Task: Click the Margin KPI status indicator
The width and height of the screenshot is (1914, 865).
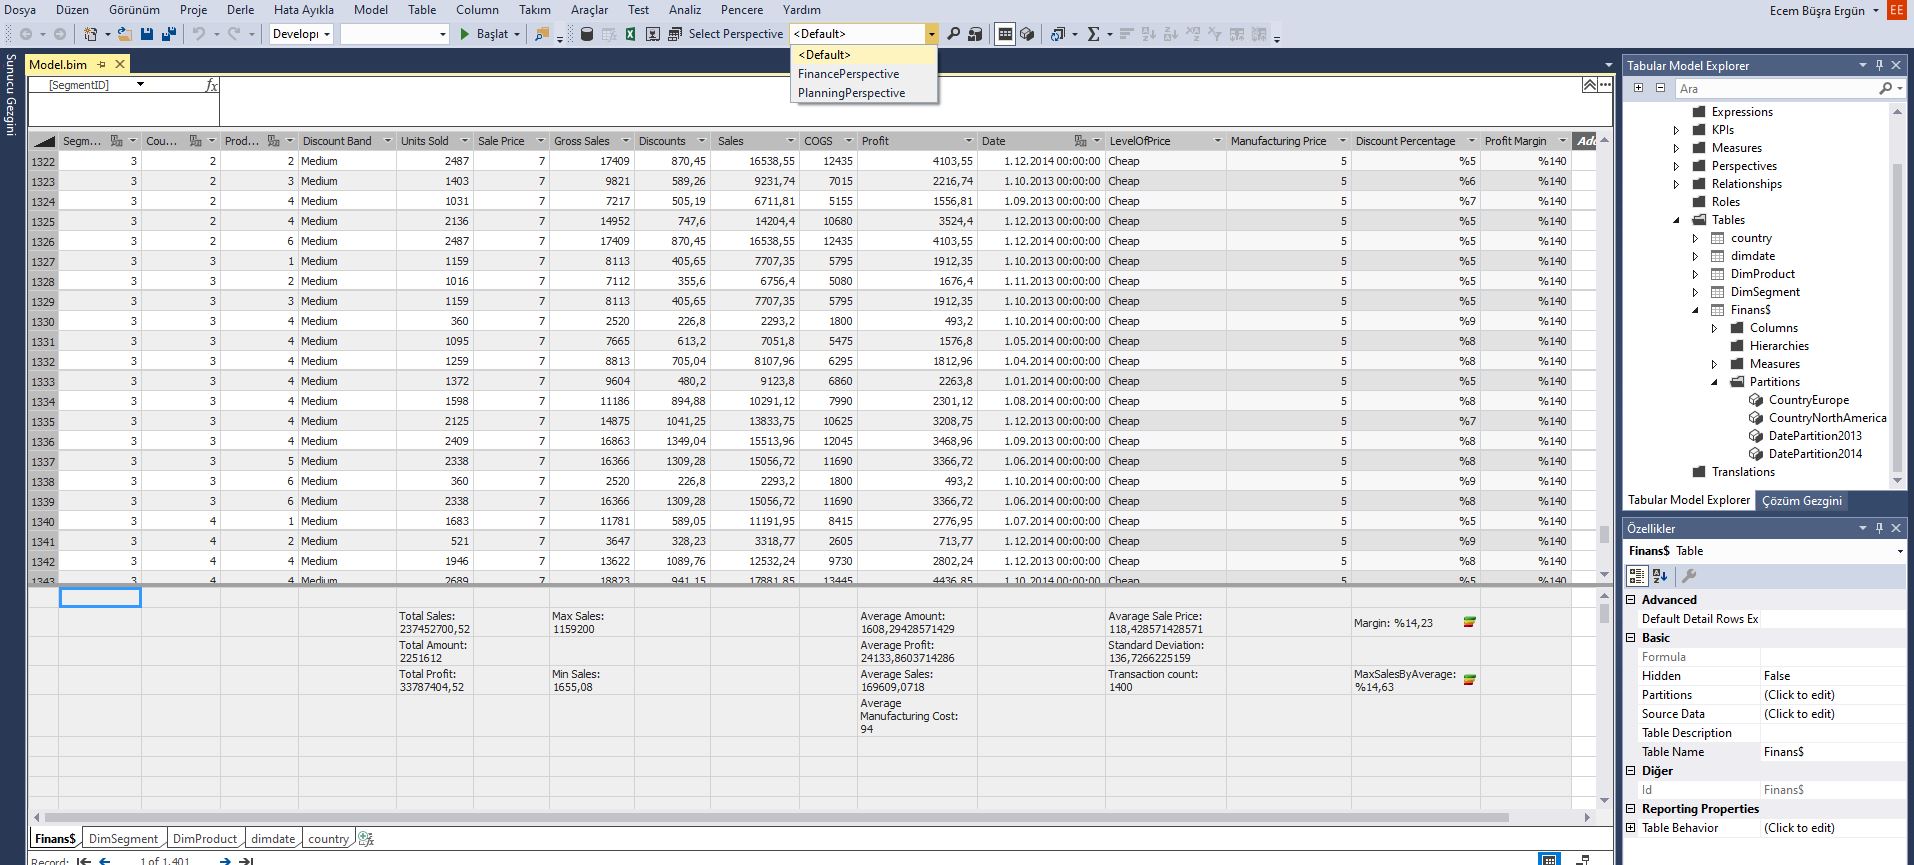Action: 1469,623
